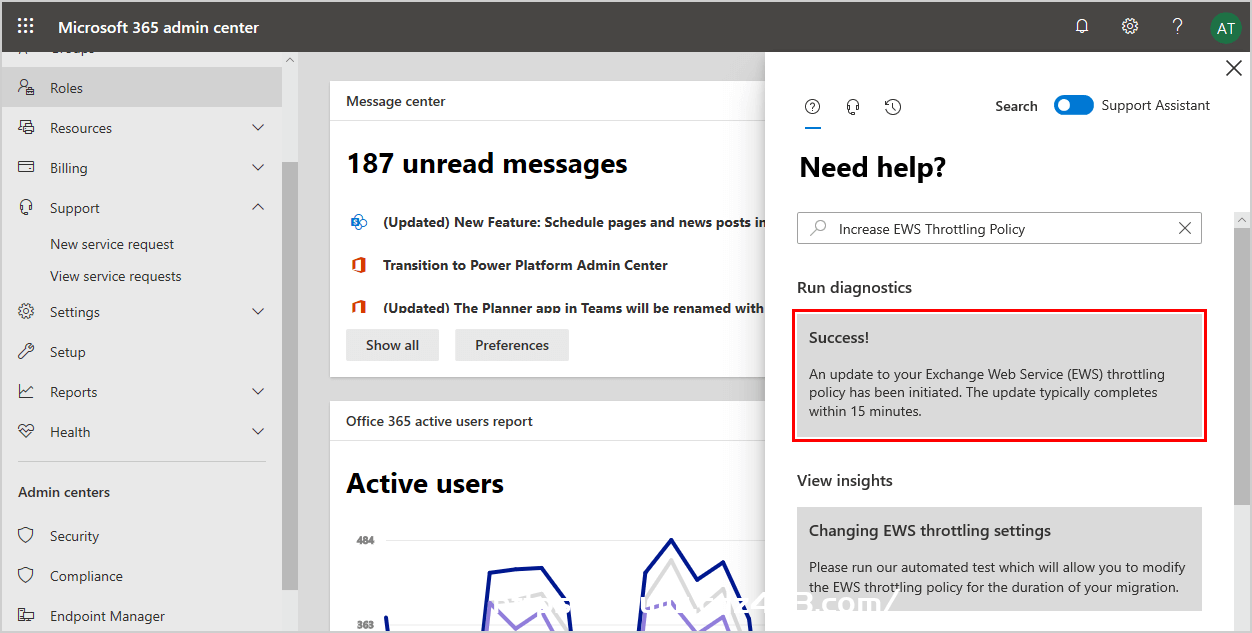The width and height of the screenshot is (1252, 633).
Task: Open View service requests
Action: click(x=116, y=276)
